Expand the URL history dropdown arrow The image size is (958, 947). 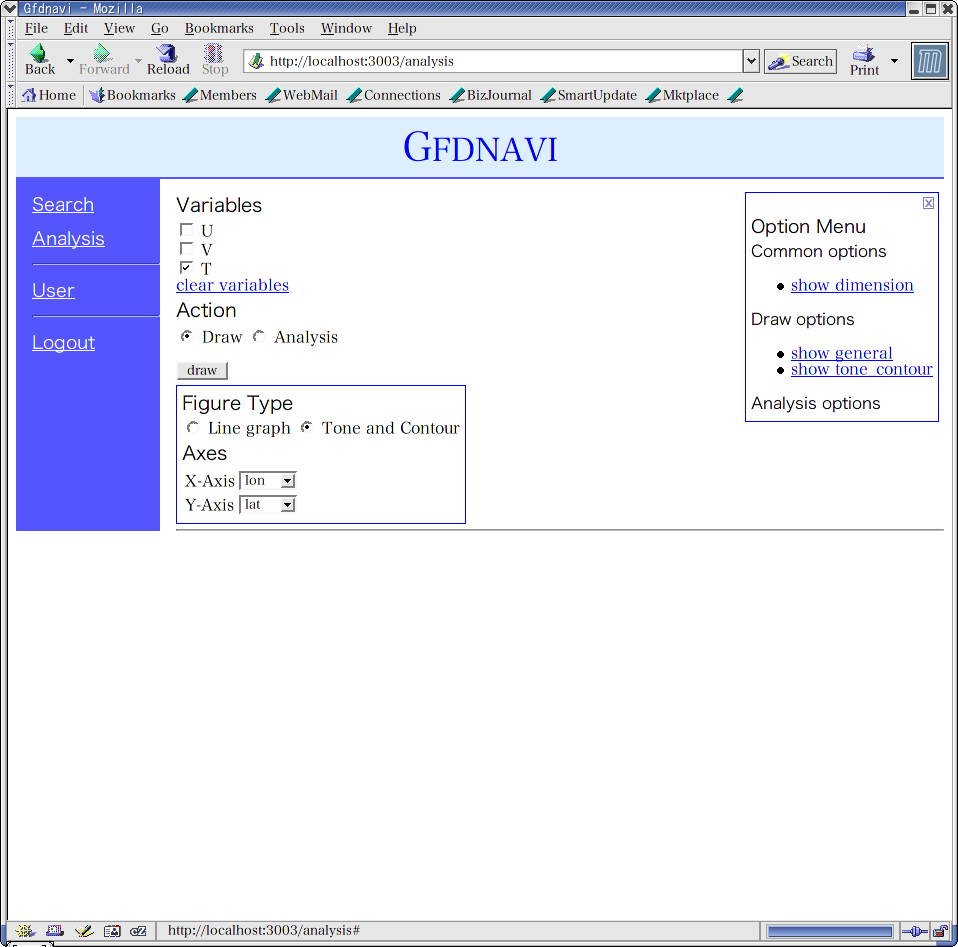tap(751, 61)
